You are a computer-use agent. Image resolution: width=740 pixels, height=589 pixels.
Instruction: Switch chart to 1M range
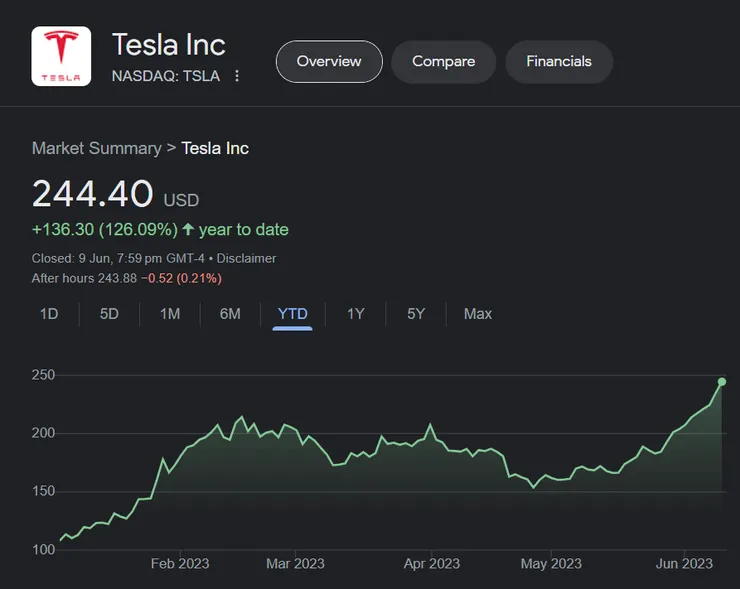point(170,314)
